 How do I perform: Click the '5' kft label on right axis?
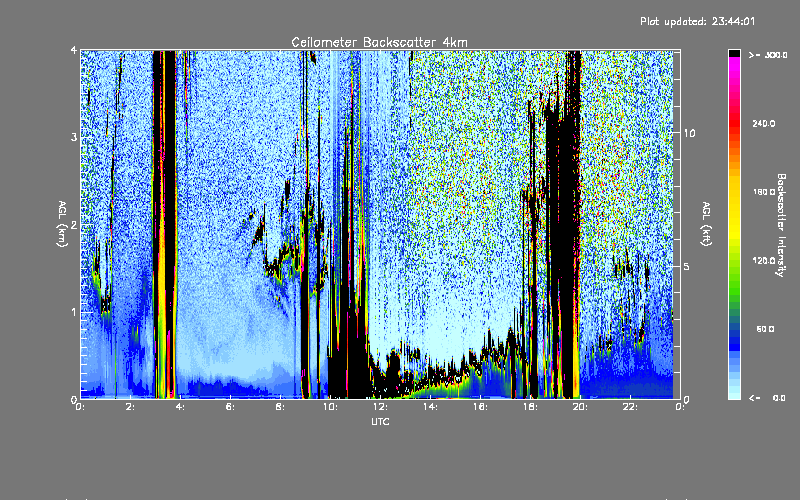click(x=686, y=266)
